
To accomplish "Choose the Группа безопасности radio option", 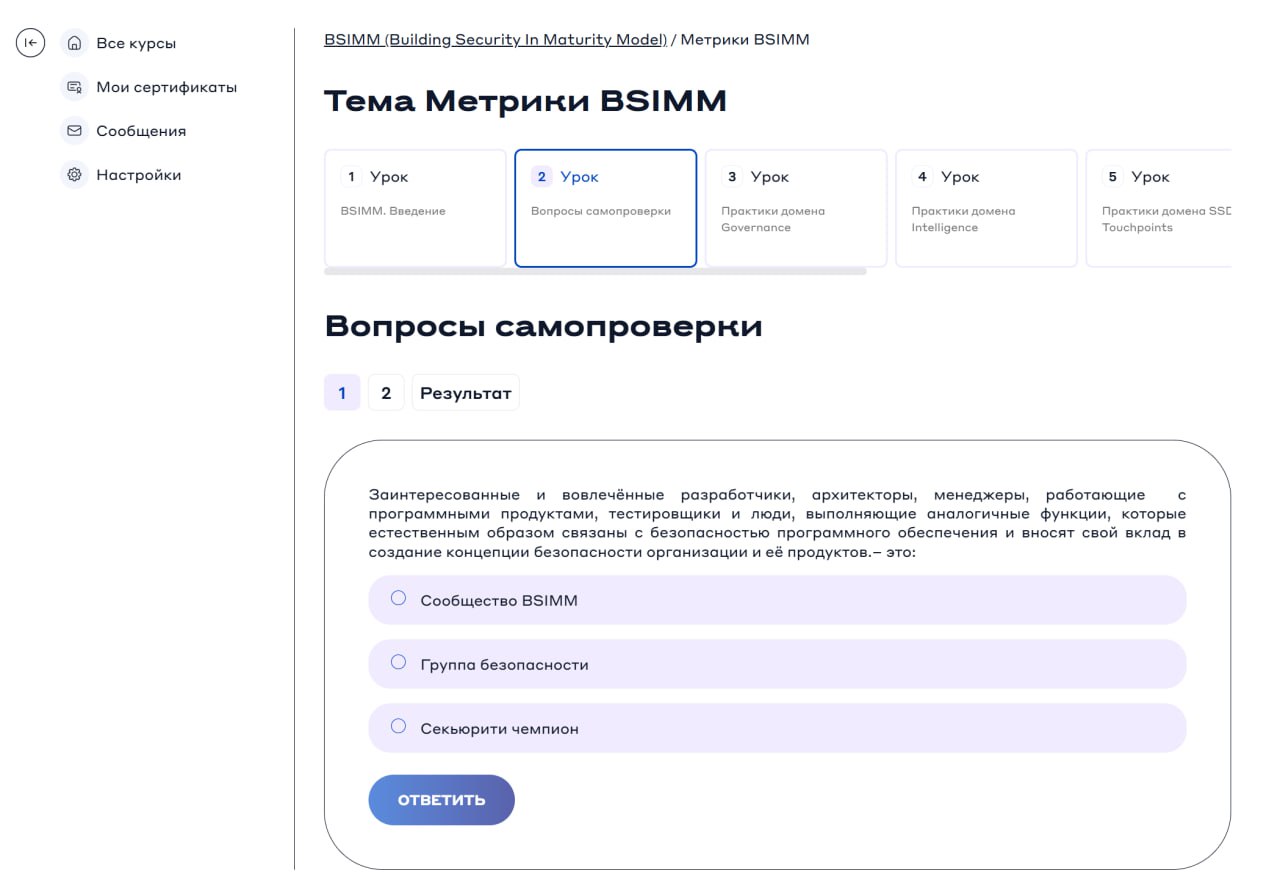I will pos(398,663).
